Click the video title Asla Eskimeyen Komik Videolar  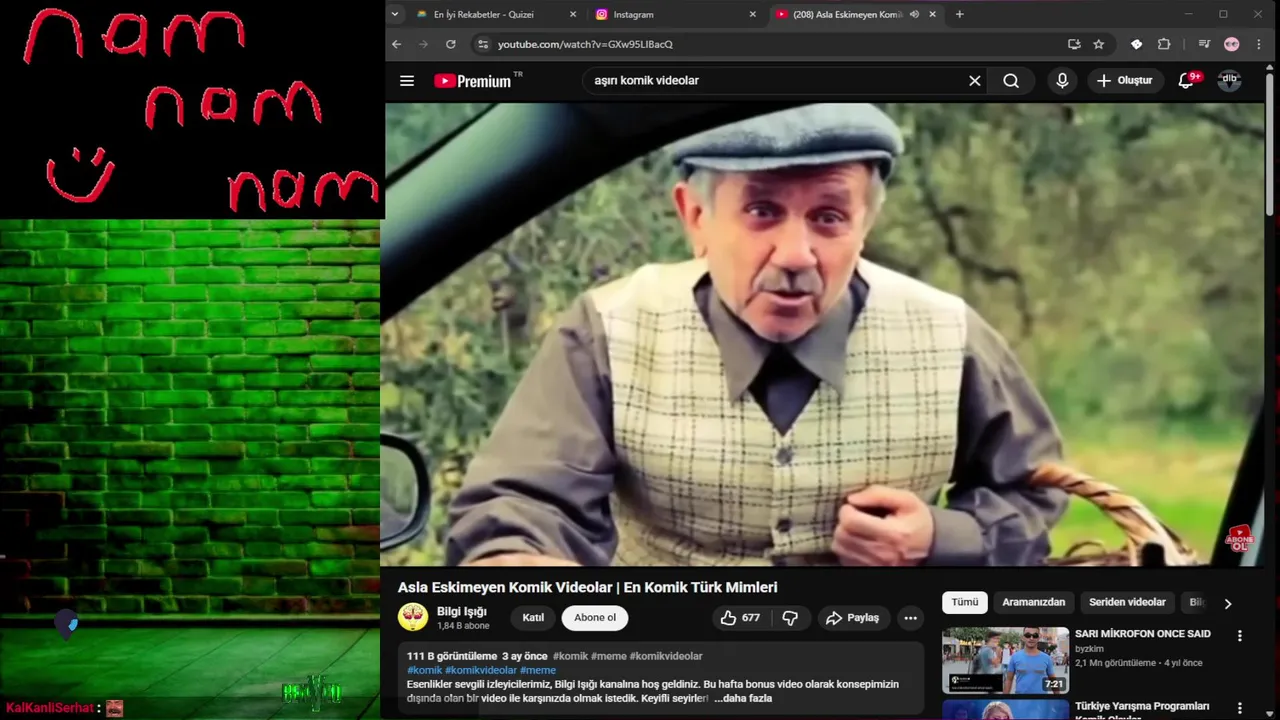pyautogui.click(x=587, y=587)
